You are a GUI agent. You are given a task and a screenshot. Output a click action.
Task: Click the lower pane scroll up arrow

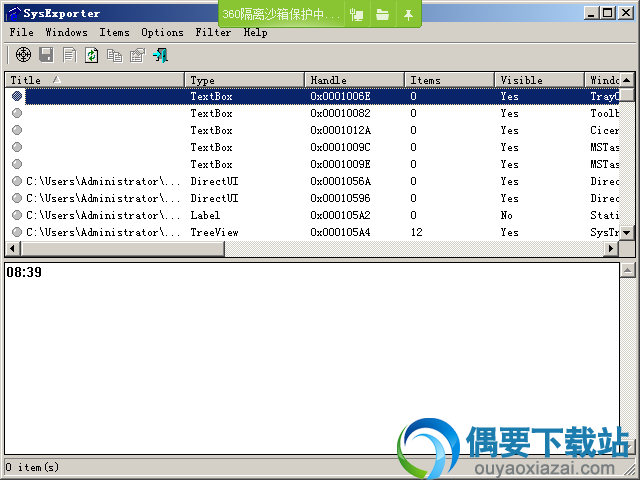tap(627, 270)
